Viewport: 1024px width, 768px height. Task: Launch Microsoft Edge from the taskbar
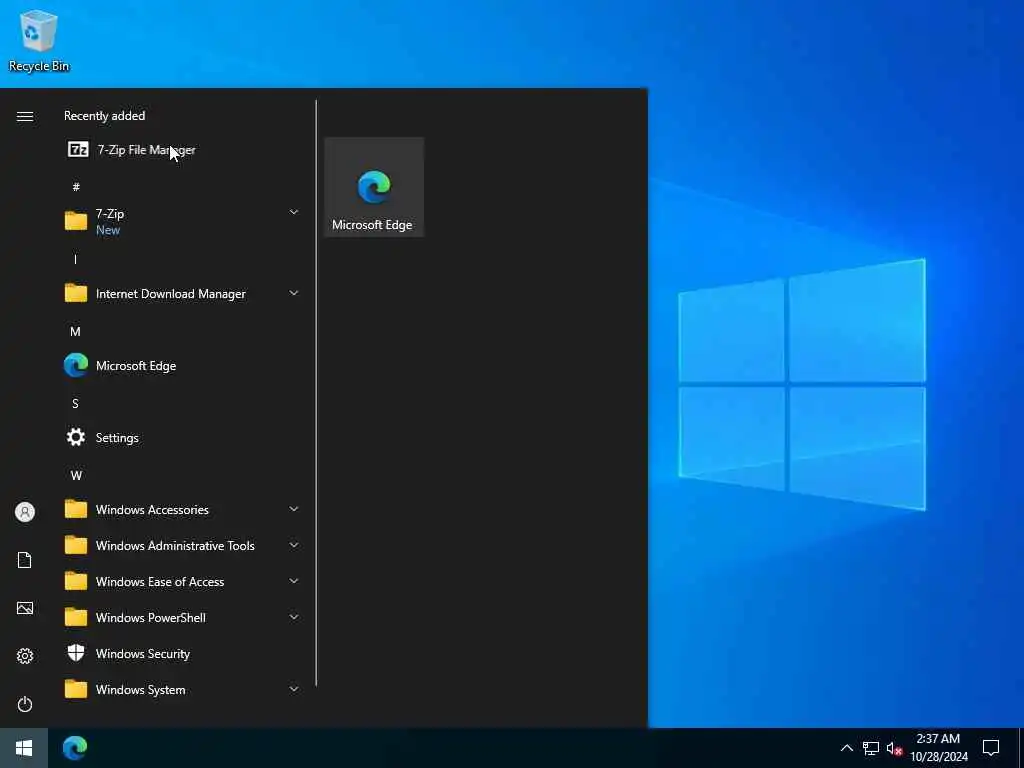point(75,748)
